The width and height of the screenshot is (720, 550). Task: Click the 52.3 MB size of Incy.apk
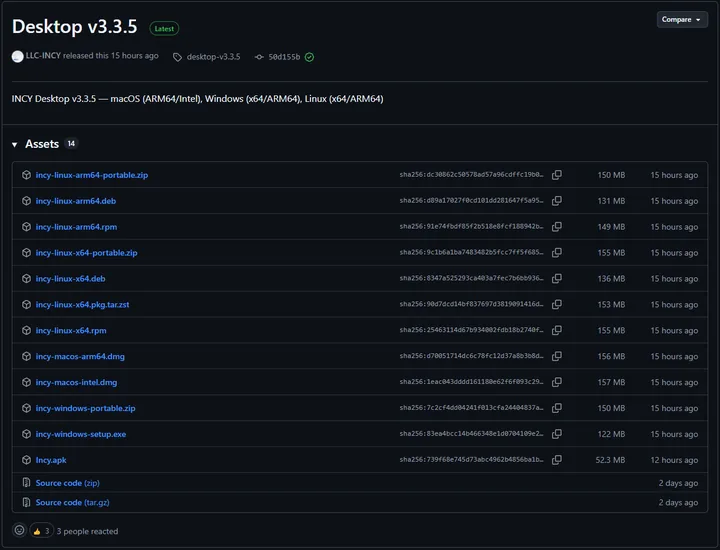pyautogui.click(x=610, y=460)
